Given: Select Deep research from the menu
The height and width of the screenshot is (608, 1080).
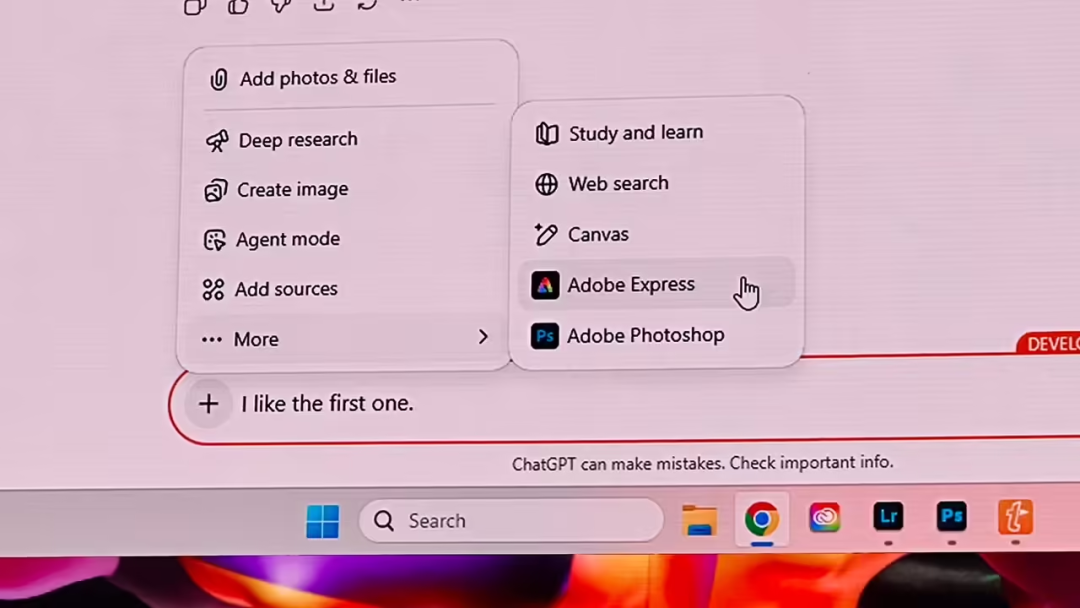Looking at the screenshot, I should coord(348,140).
